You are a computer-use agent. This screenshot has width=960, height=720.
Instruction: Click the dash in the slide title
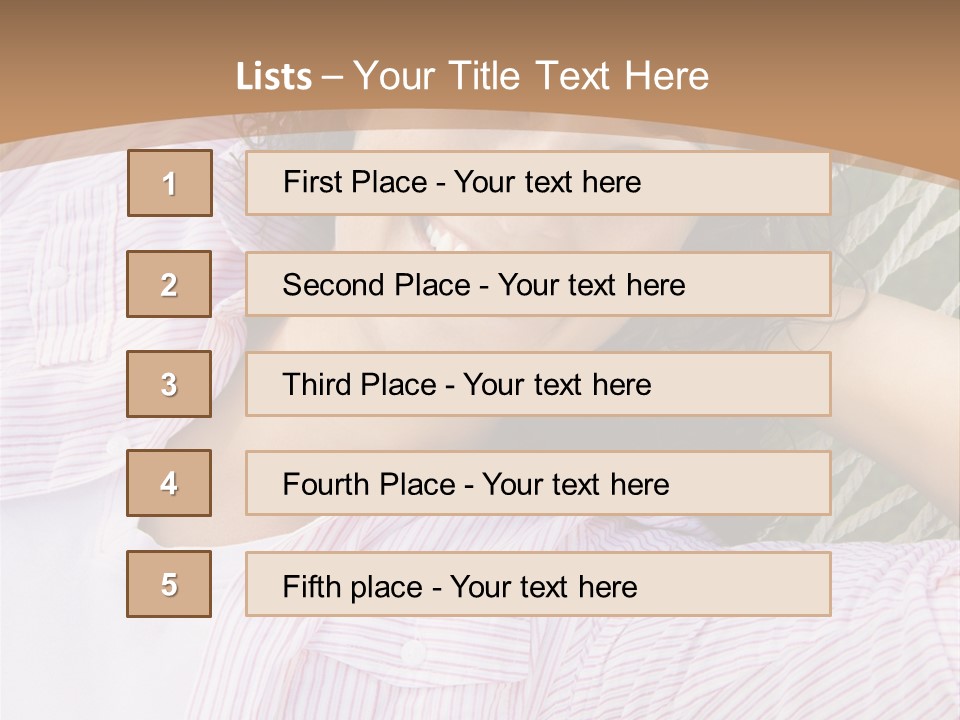tap(331, 77)
